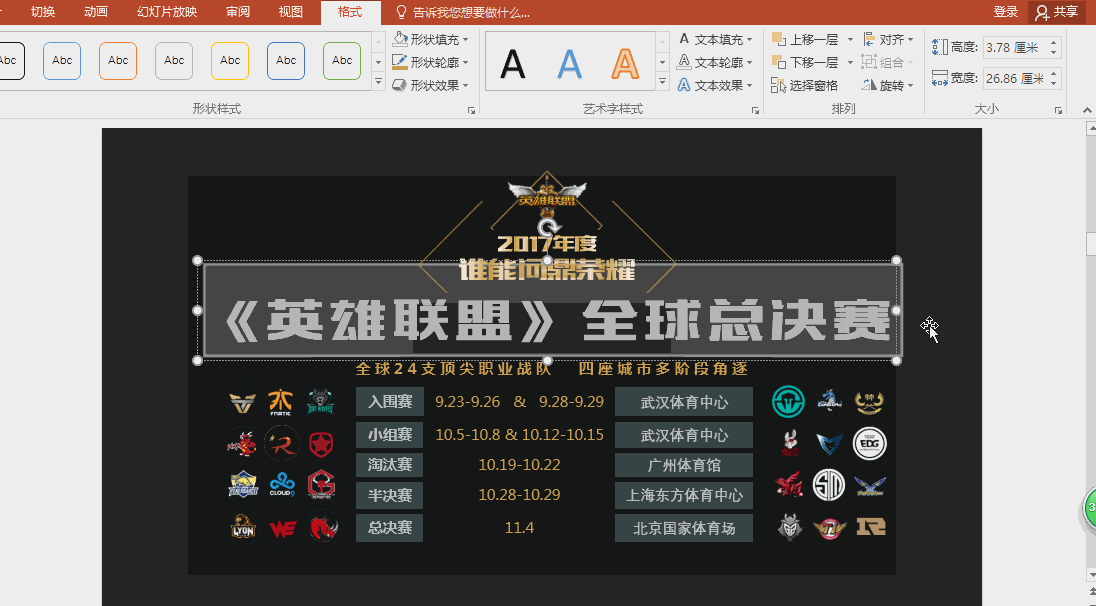This screenshot has width=1096, height=606.
Task: Open 文本轮廓 text outline
Action: click(715, 62)
